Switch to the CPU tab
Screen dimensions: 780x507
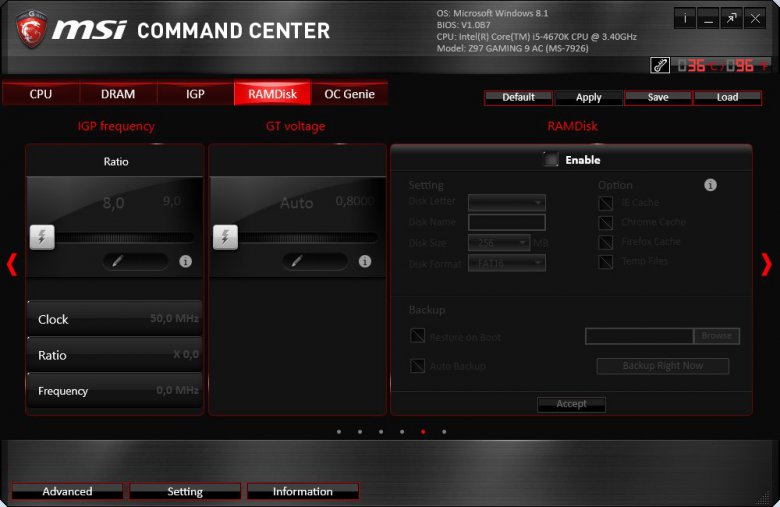coord(41,94)
